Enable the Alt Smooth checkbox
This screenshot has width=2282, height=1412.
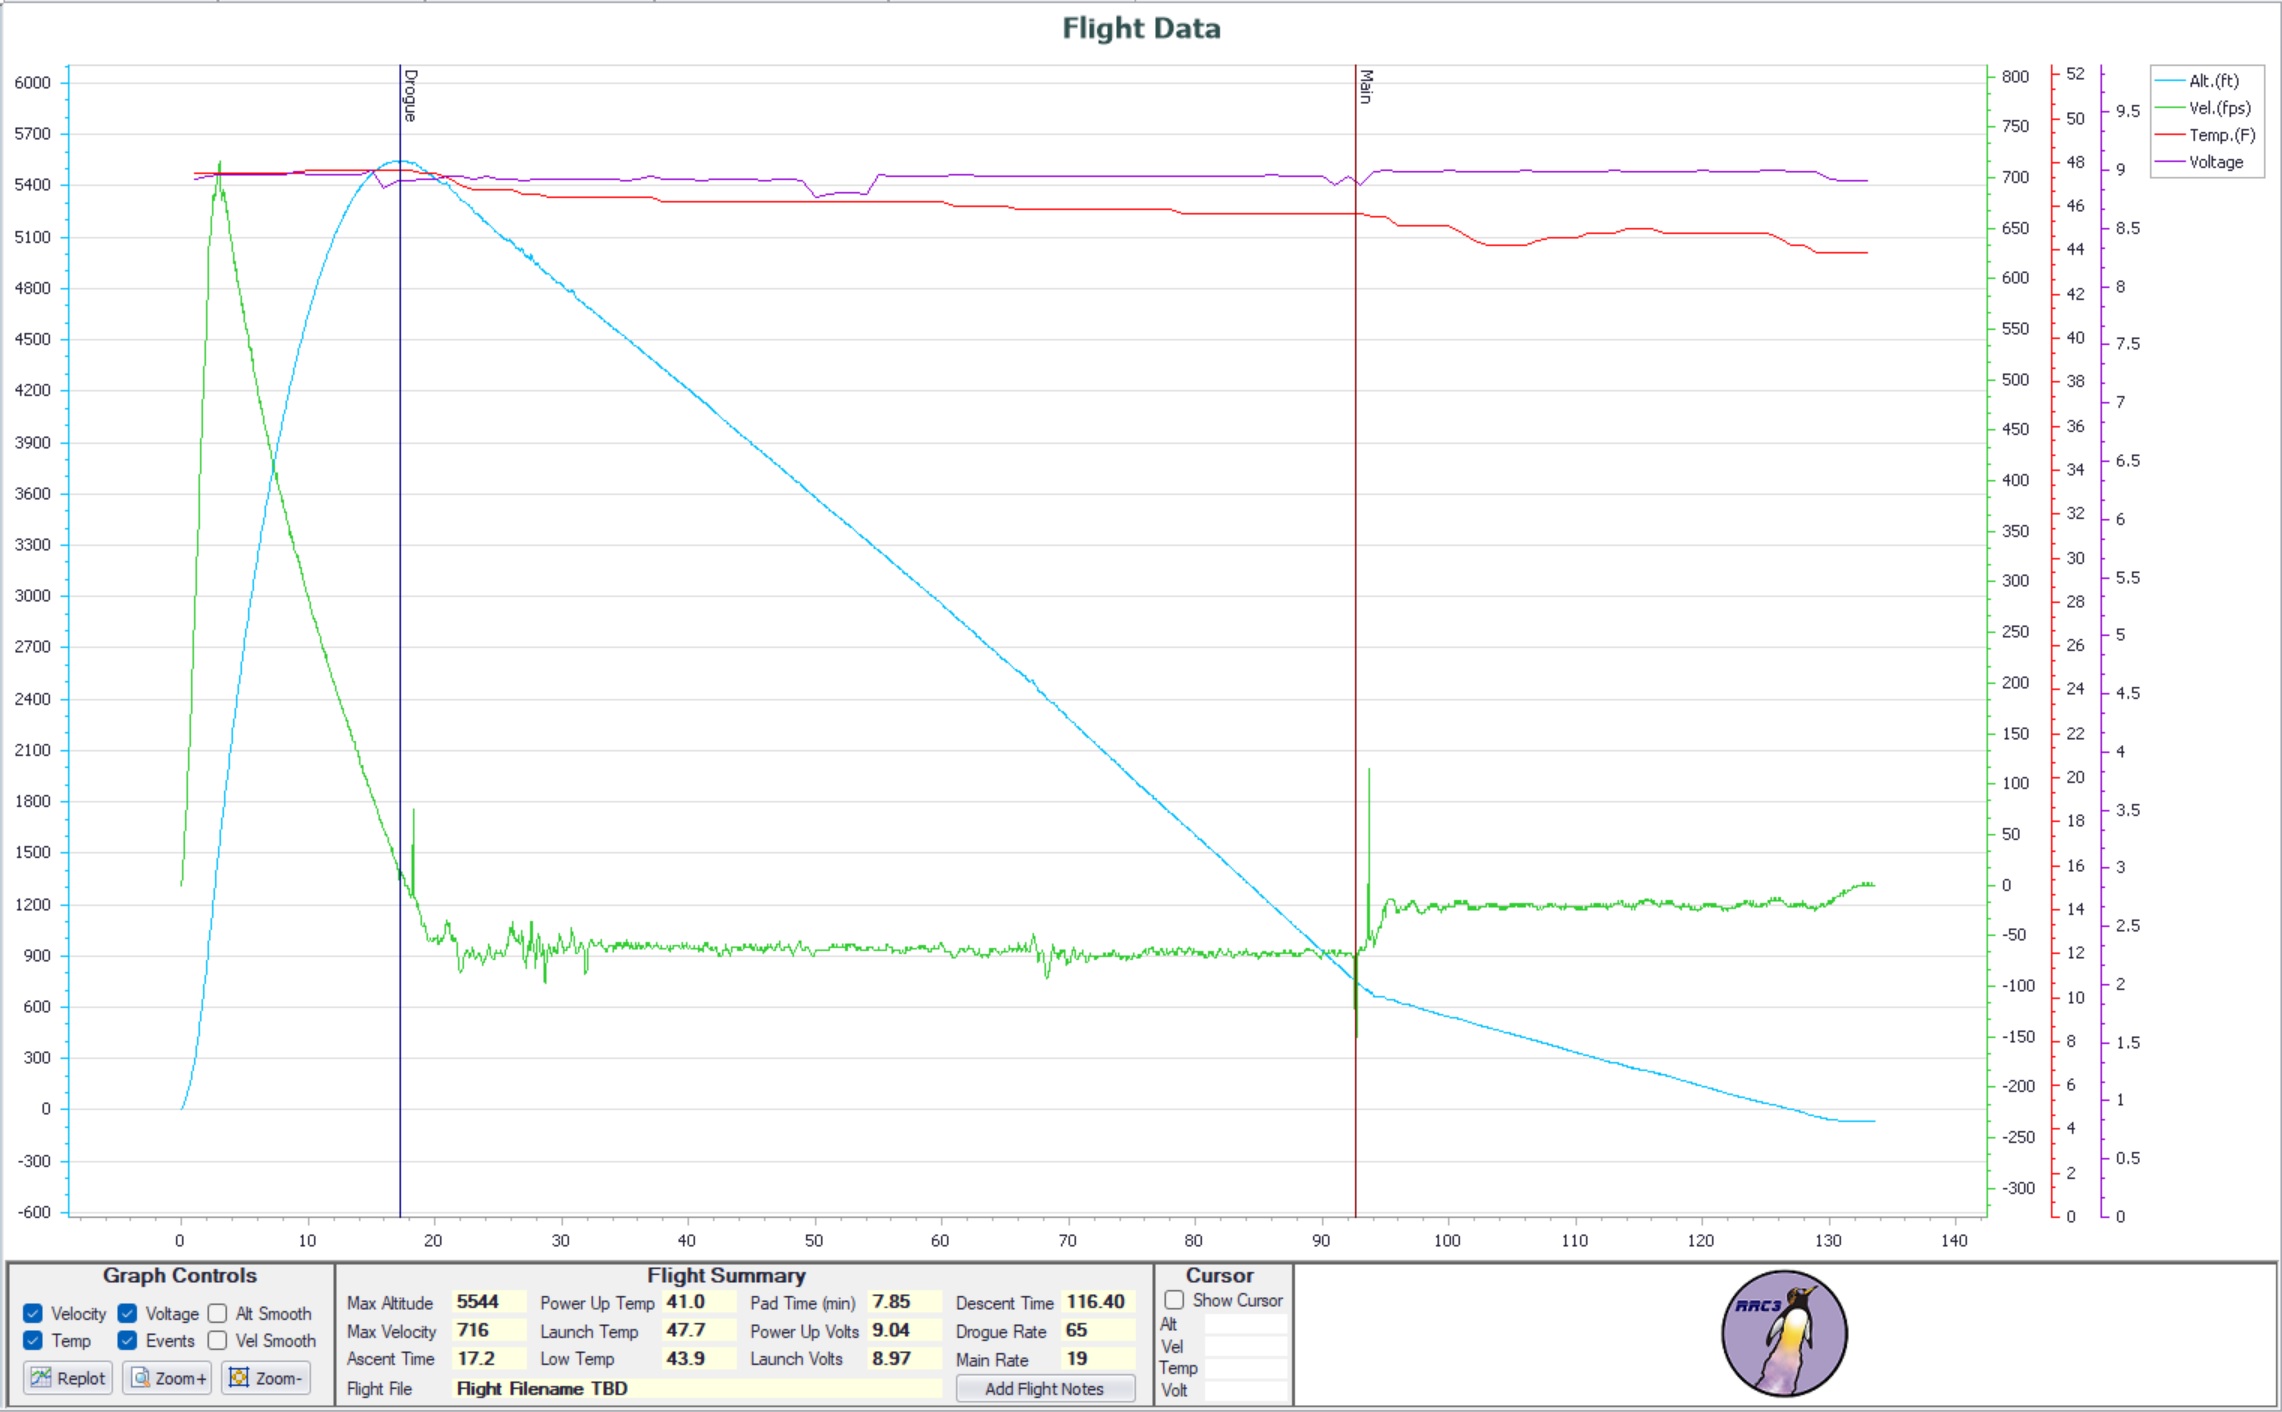point(217,1313)
